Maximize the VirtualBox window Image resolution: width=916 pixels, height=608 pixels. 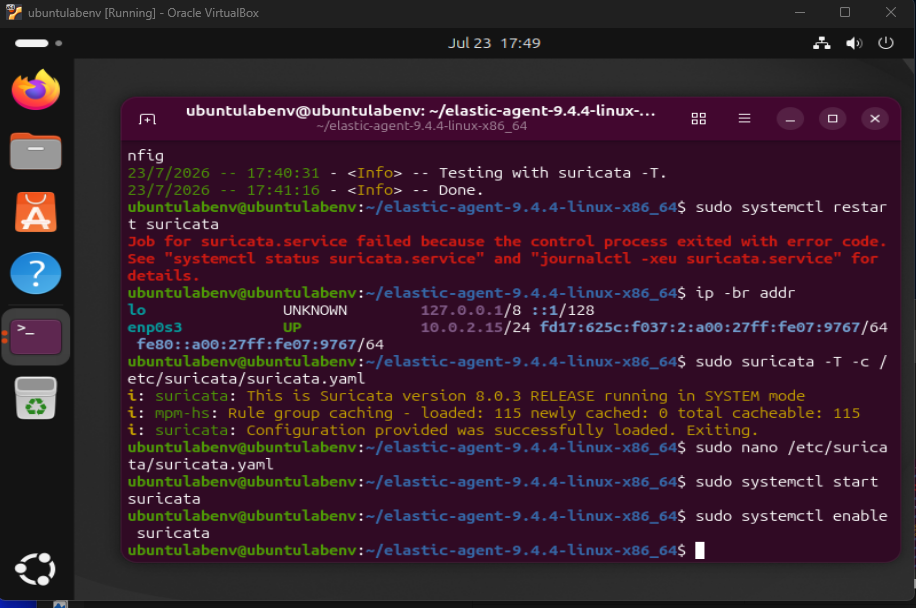[x=845, y=12]
